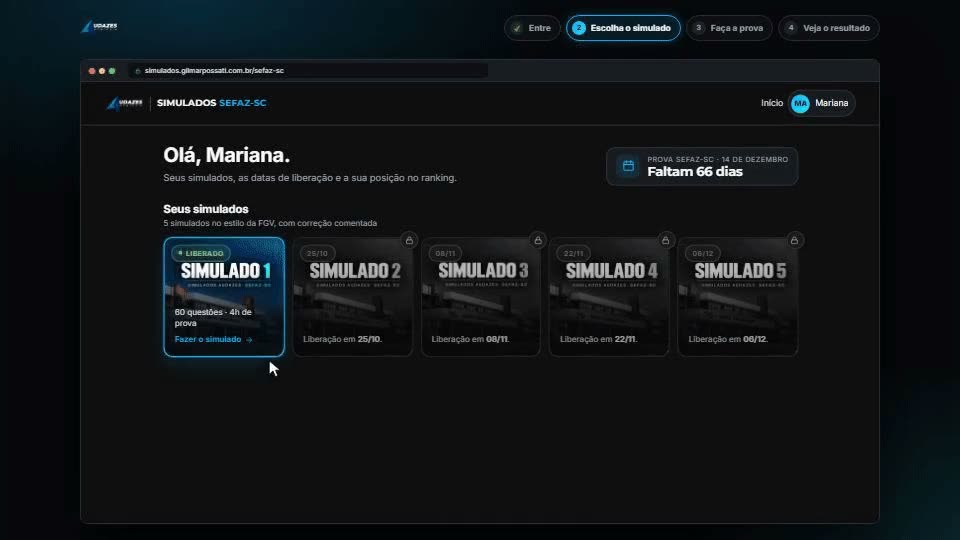Click the 60 questões 4h de prova text
960x540 pixels.
(x=213, y=318)
